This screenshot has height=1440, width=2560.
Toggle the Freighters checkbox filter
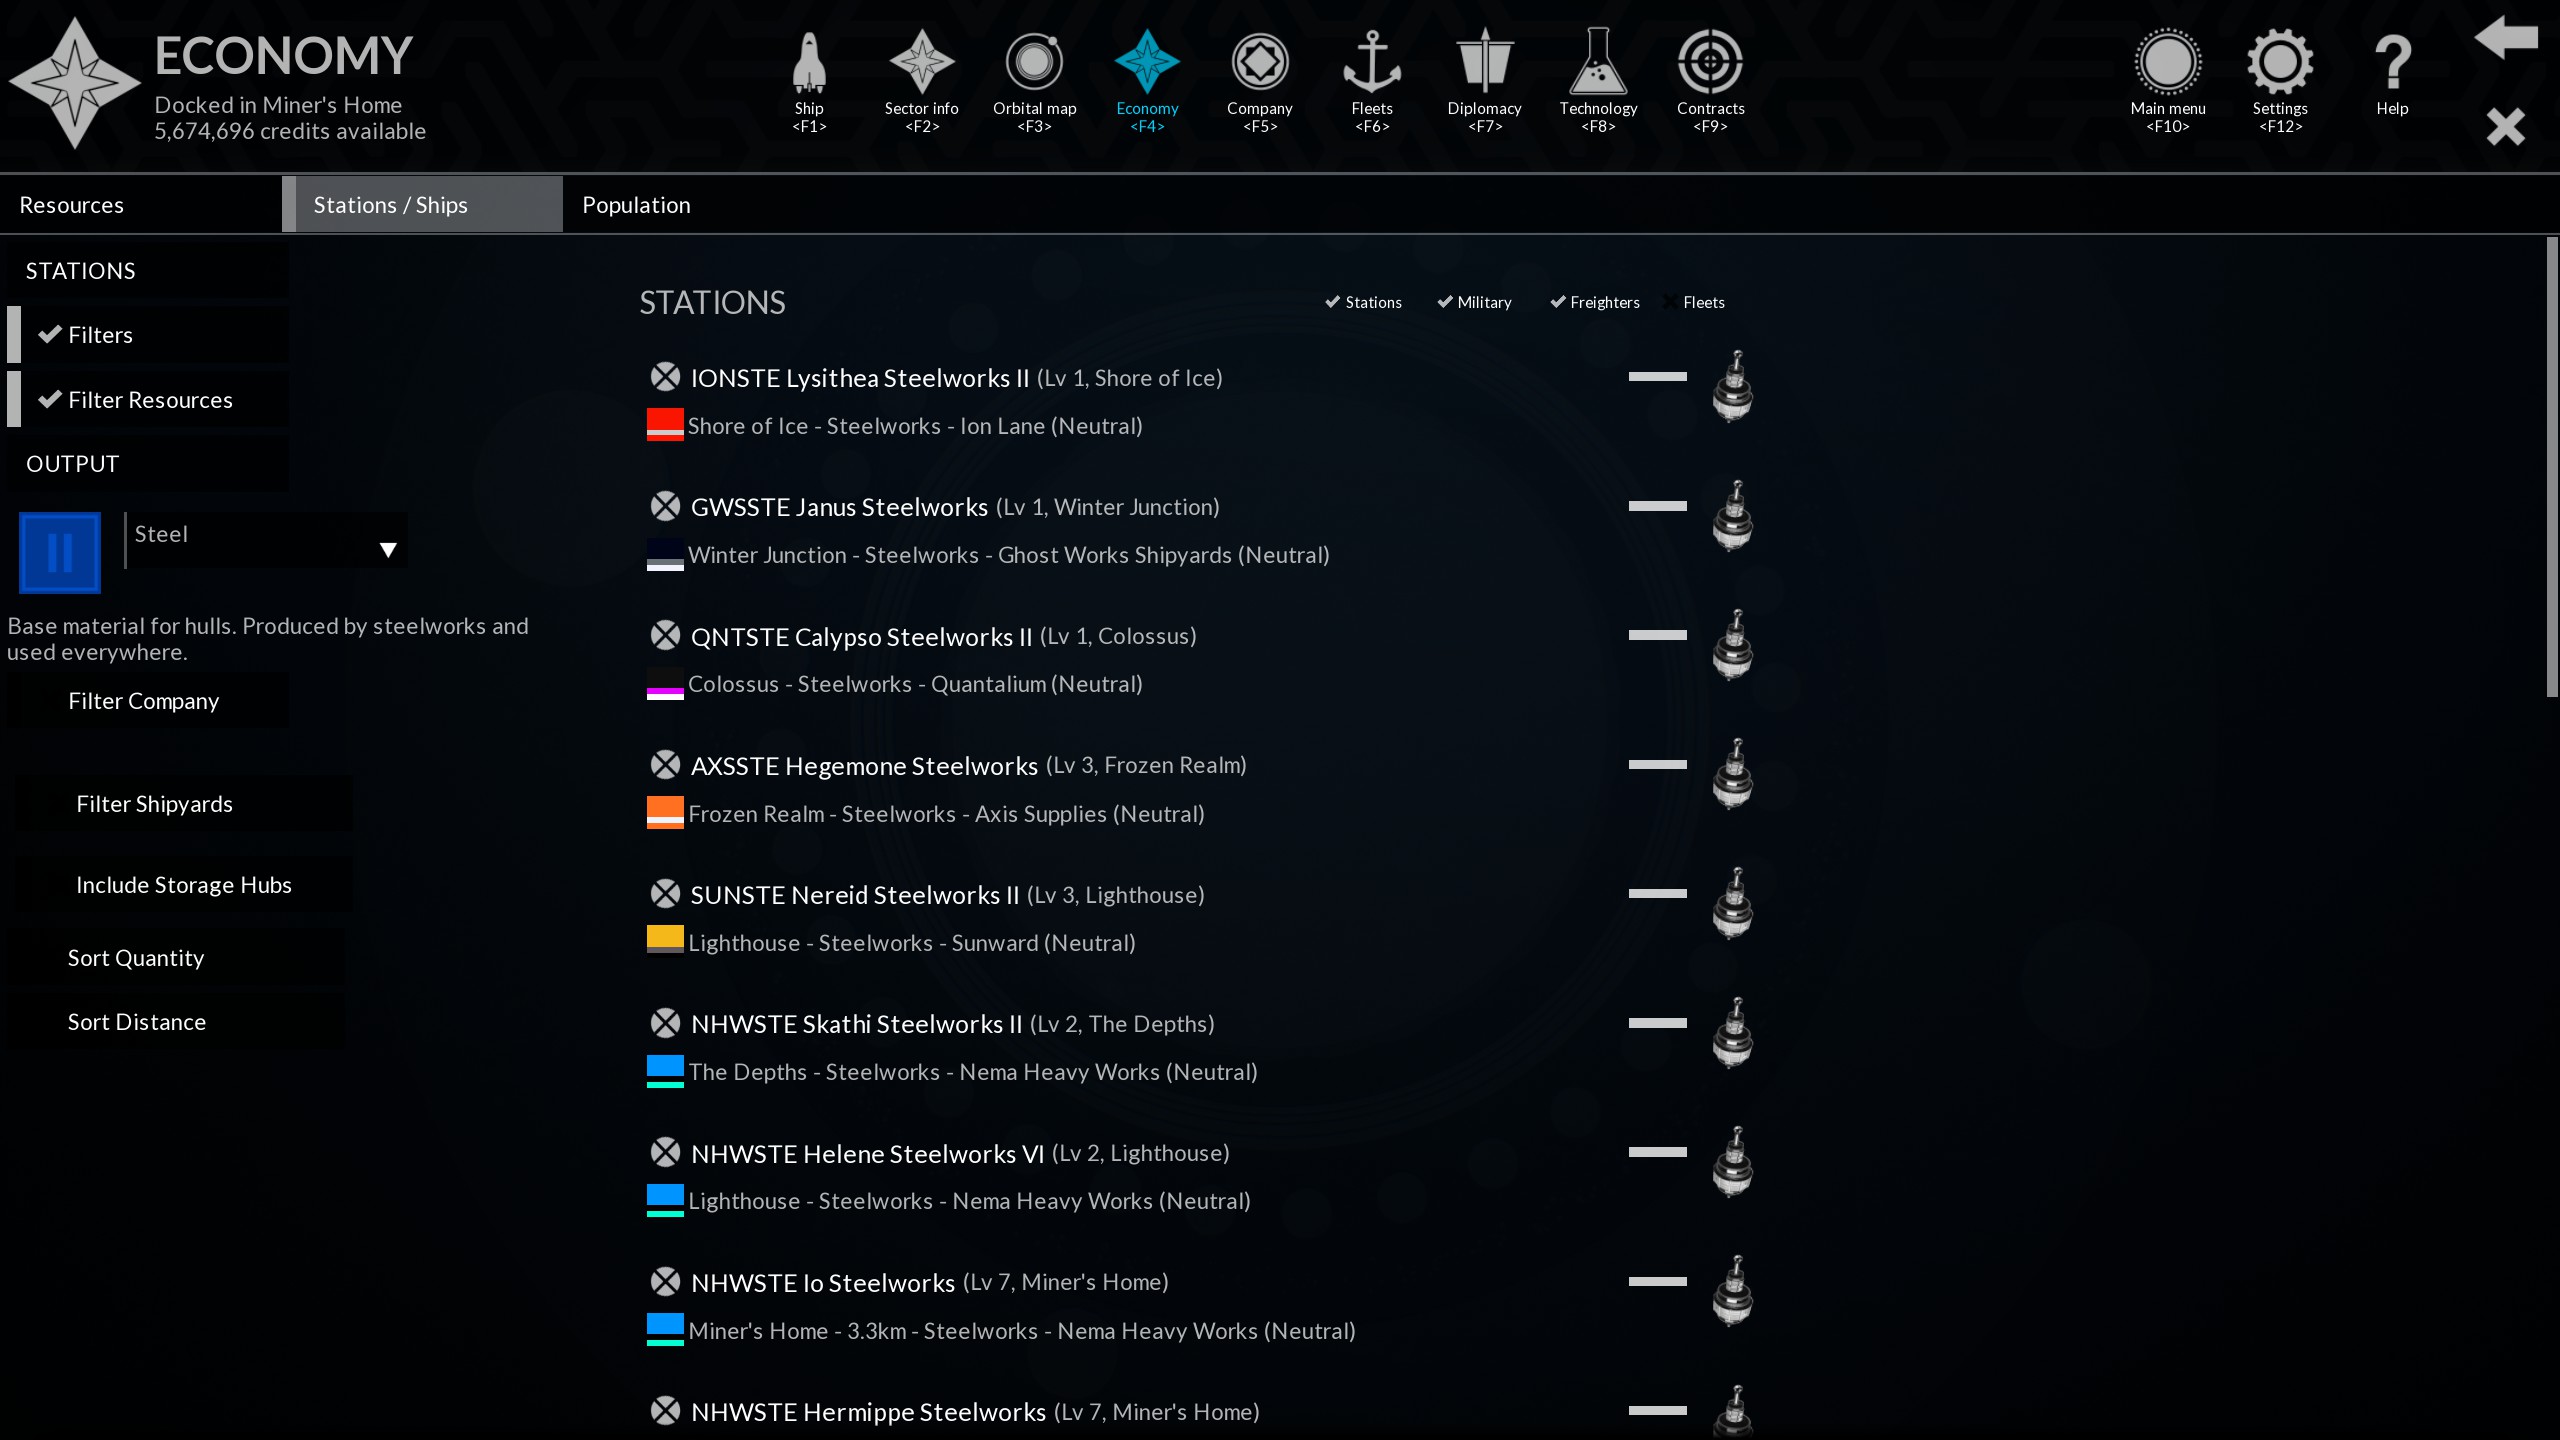pos(1558,302)
